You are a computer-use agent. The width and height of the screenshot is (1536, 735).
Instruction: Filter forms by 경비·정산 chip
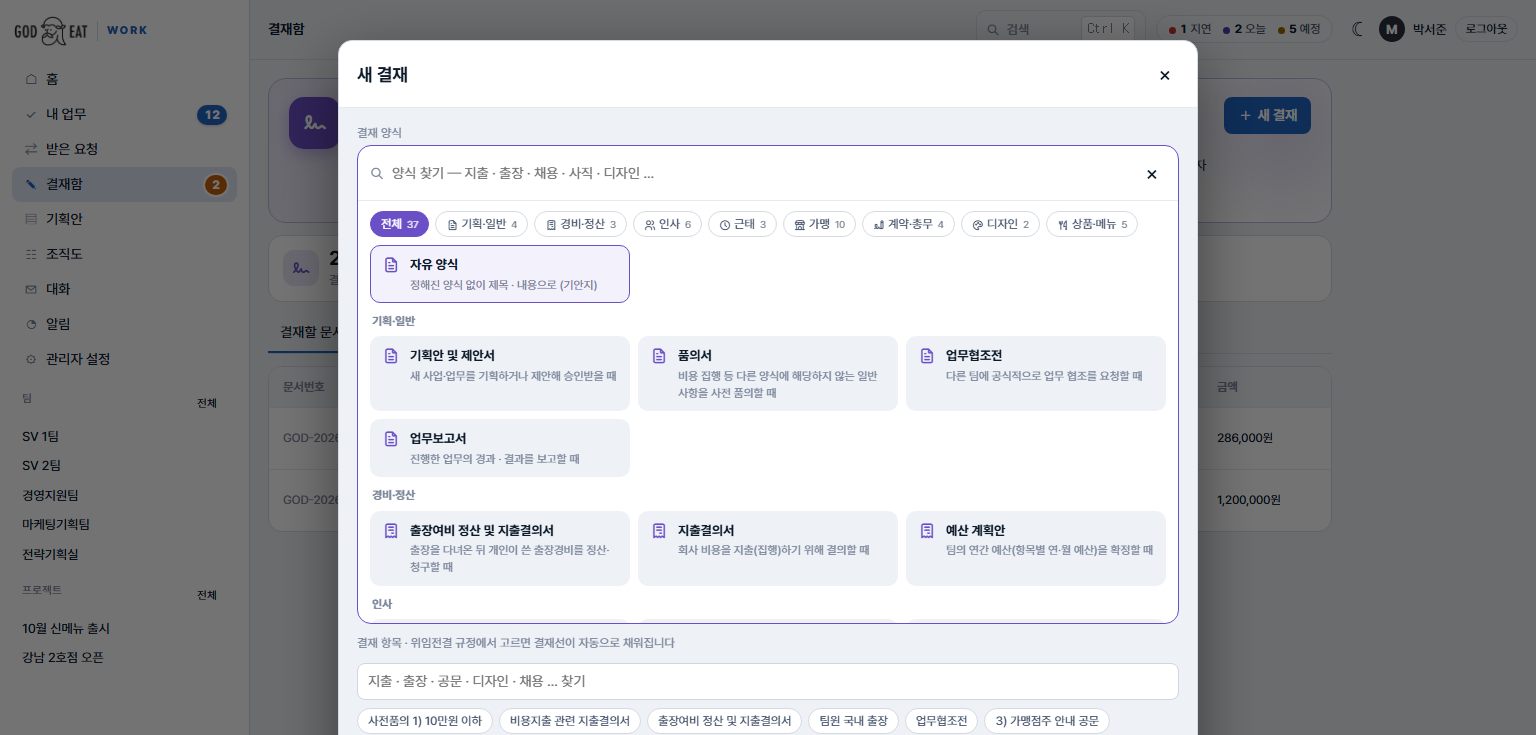click(x=580, y=224)
